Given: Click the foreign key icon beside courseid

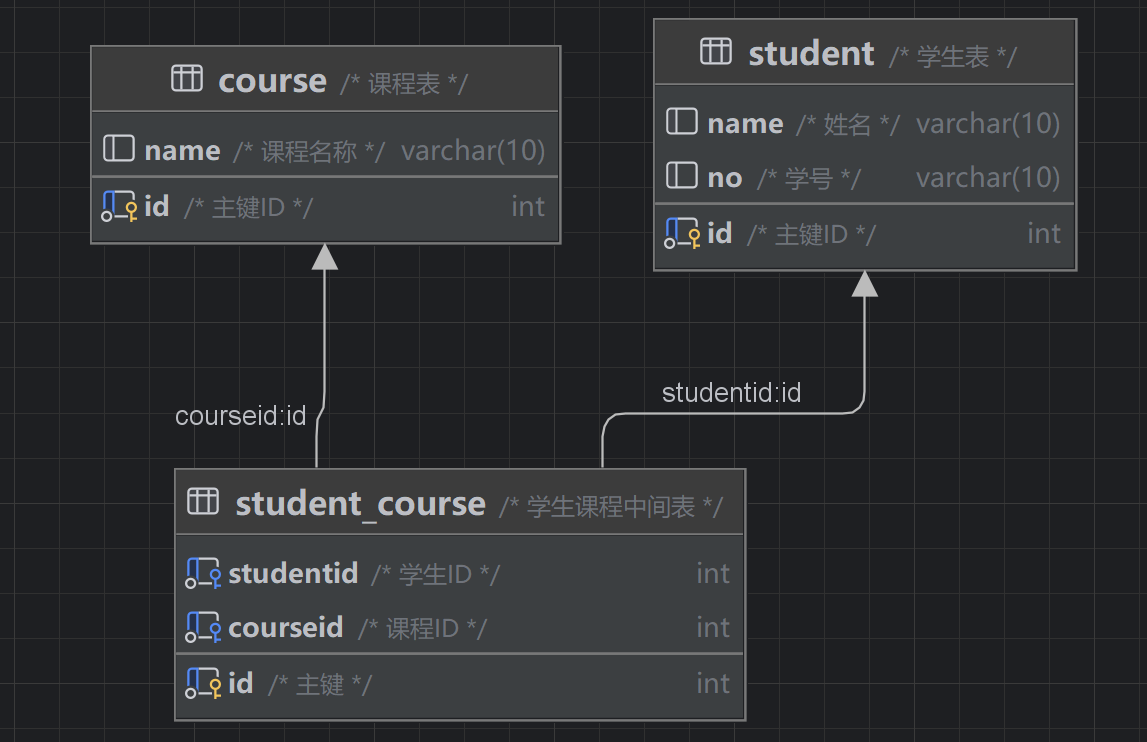Looking at the screenshot, I should tap(203, 627).
